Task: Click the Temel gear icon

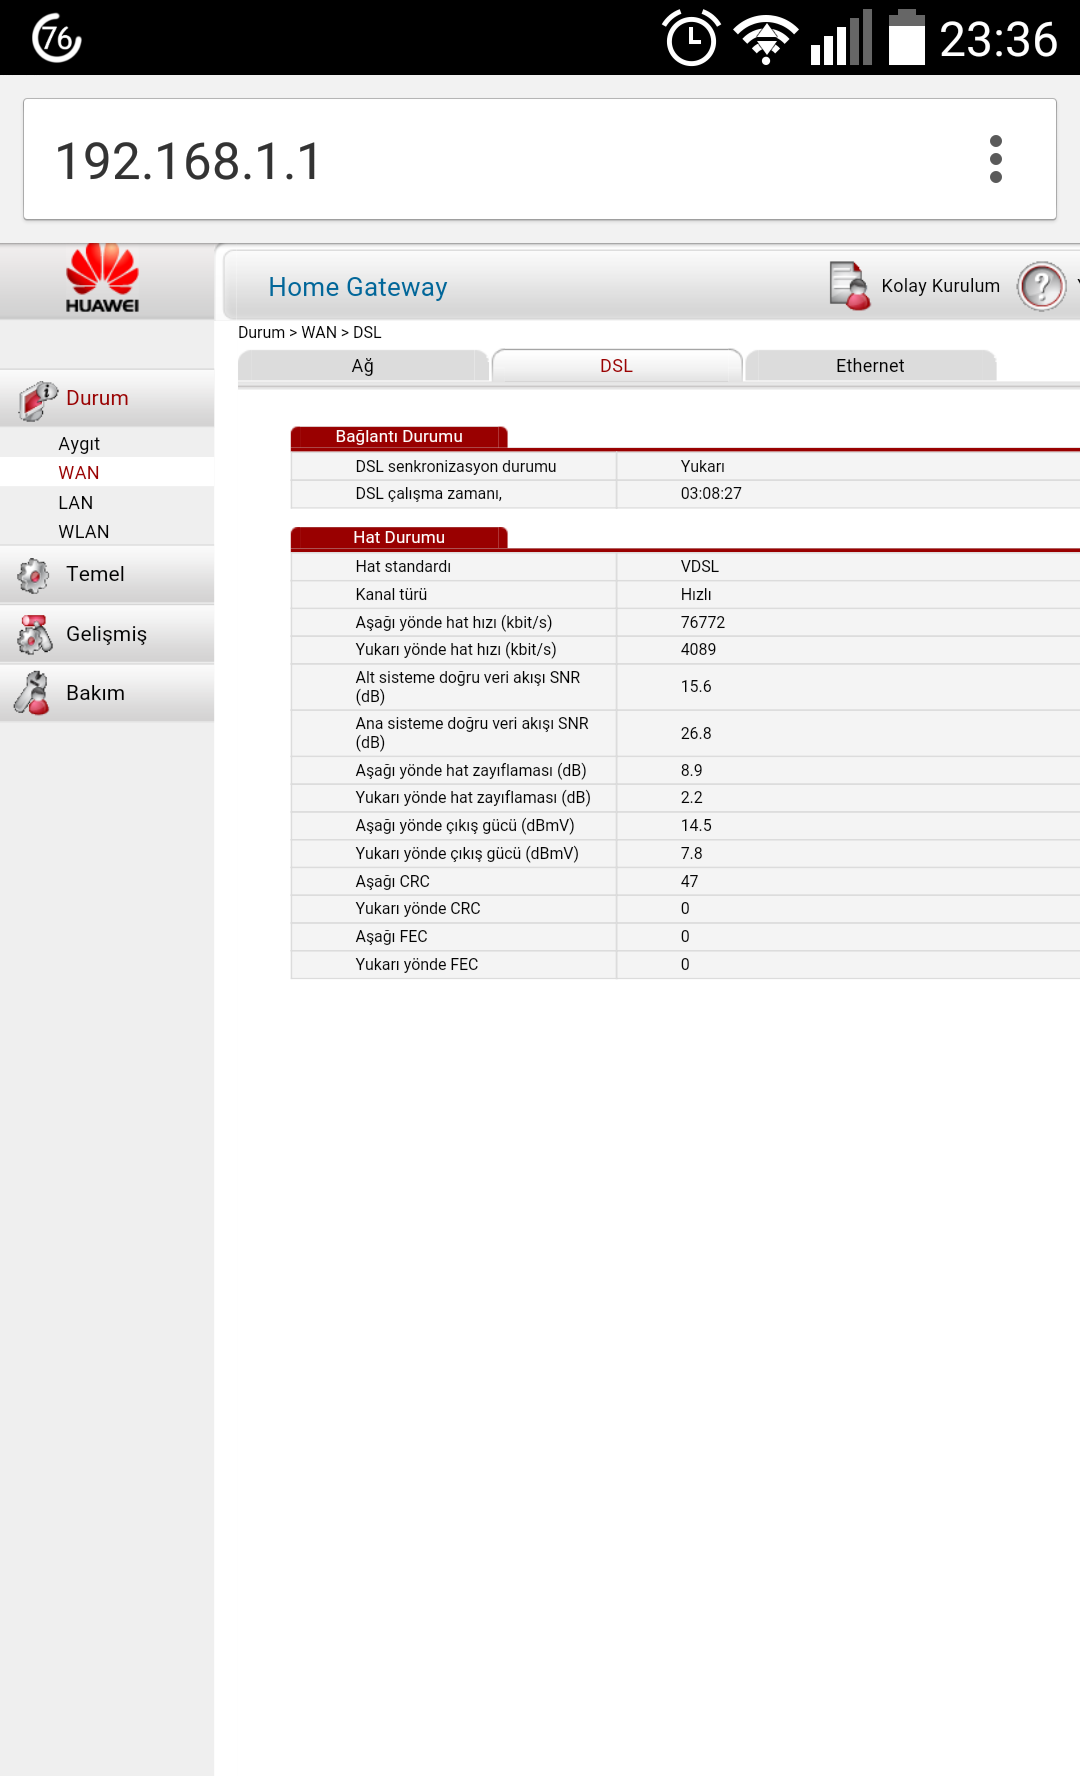Action: pos(33,575)
